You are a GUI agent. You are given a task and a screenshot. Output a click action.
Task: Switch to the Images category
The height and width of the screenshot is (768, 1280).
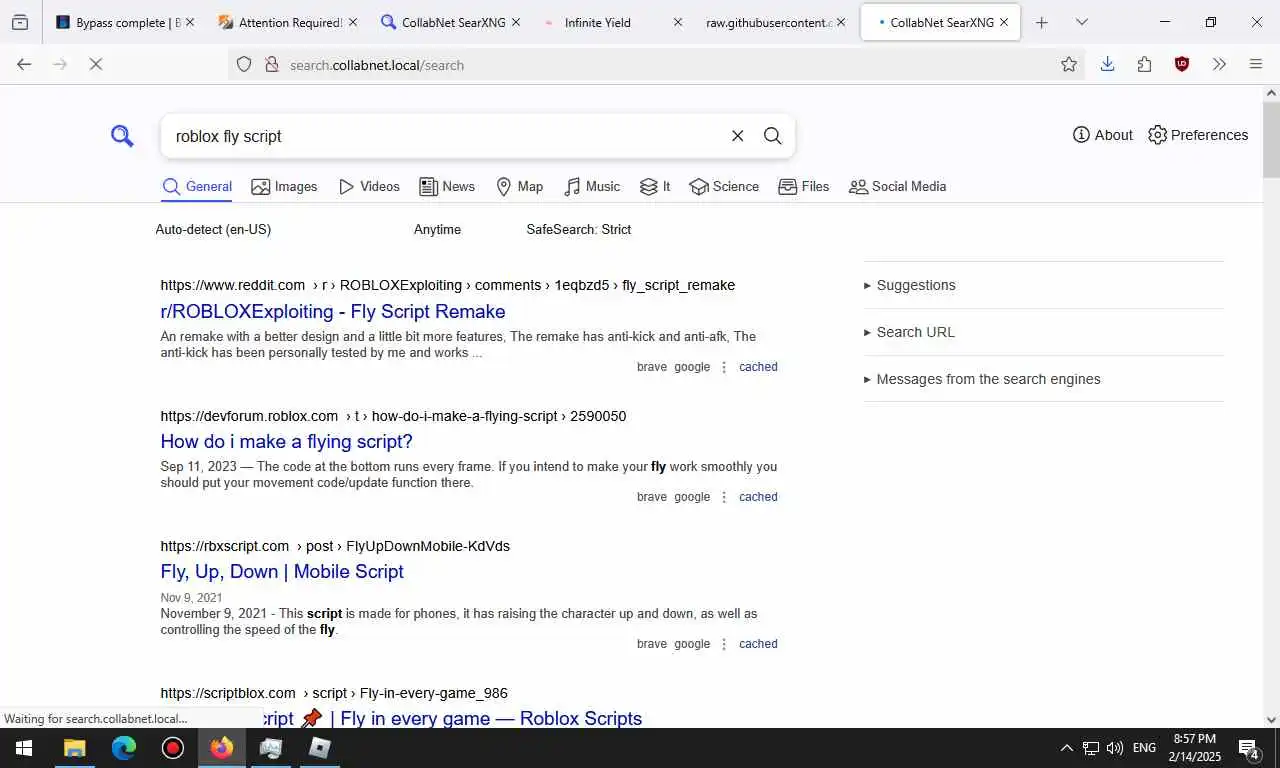[x=284, y=187]
